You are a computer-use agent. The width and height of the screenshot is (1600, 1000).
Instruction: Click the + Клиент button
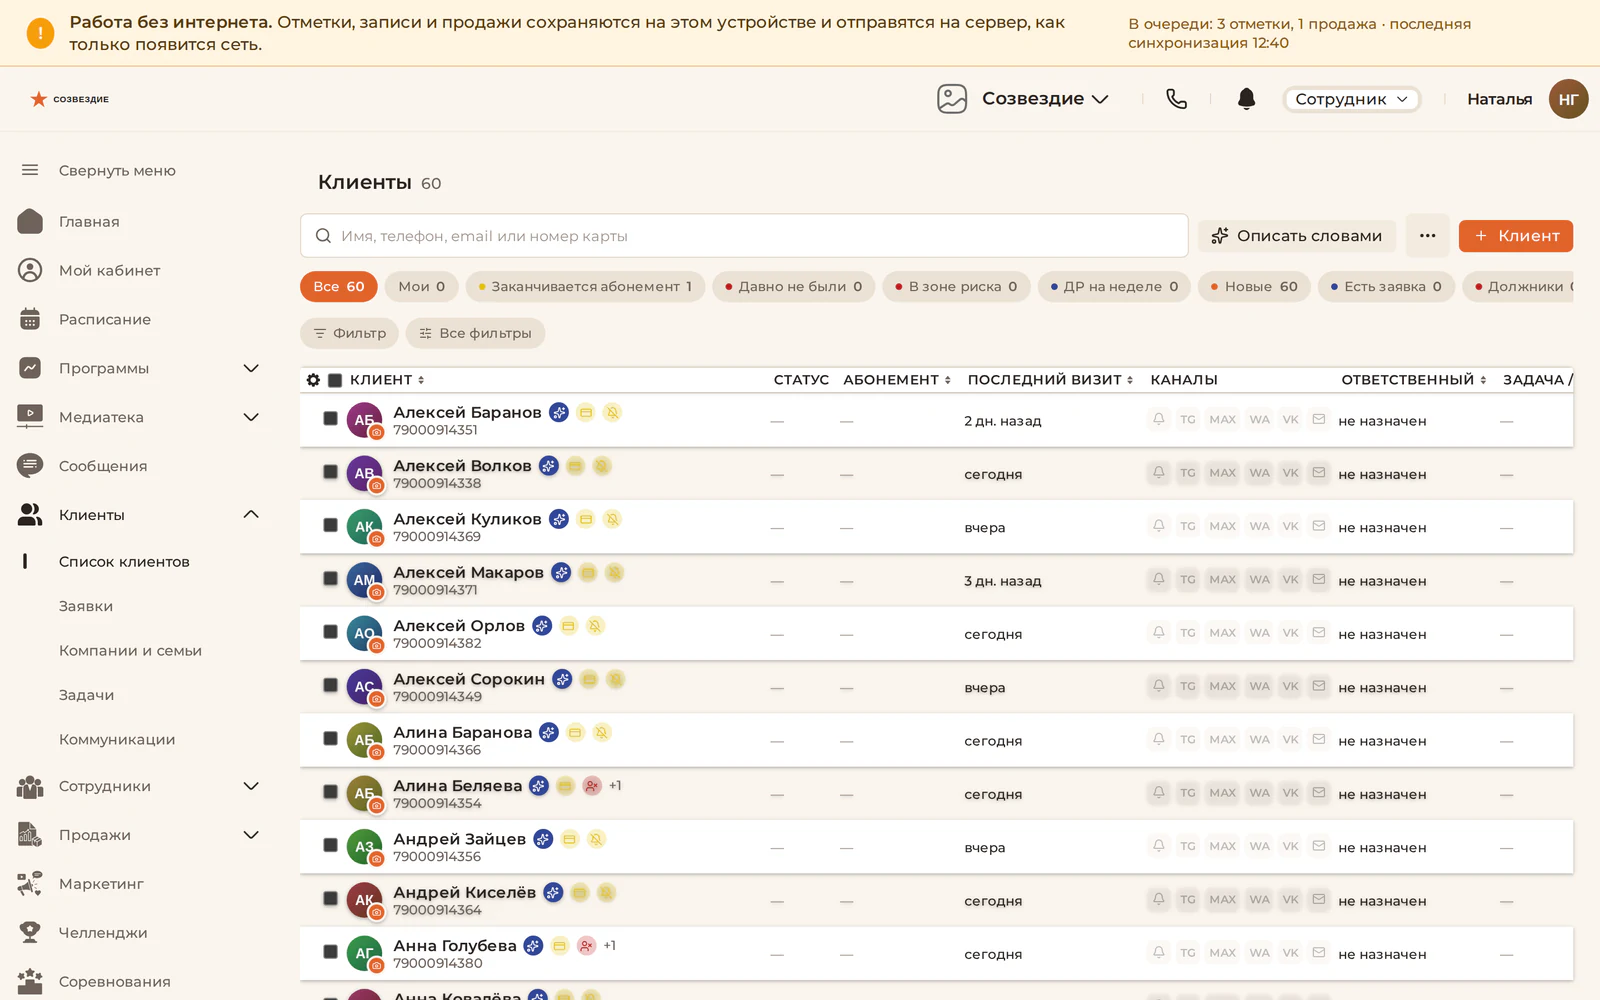coord(1516,236)
